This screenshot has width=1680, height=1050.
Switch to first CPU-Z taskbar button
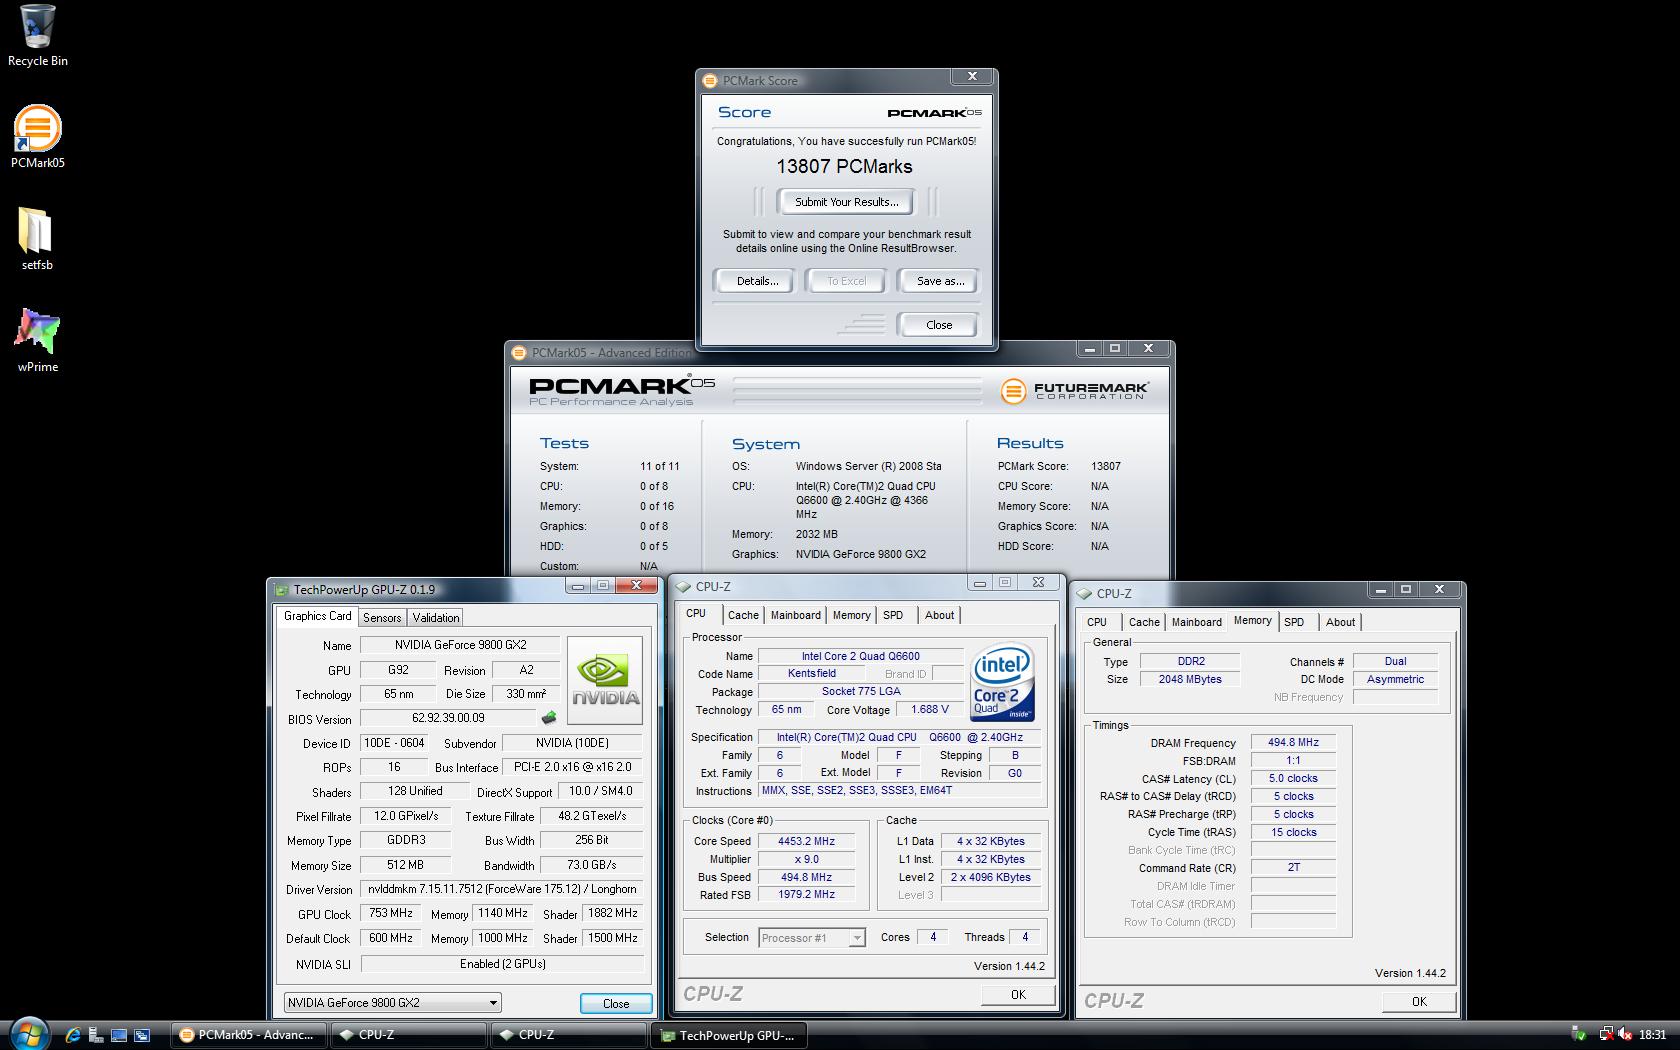[x=408, y=1035]
